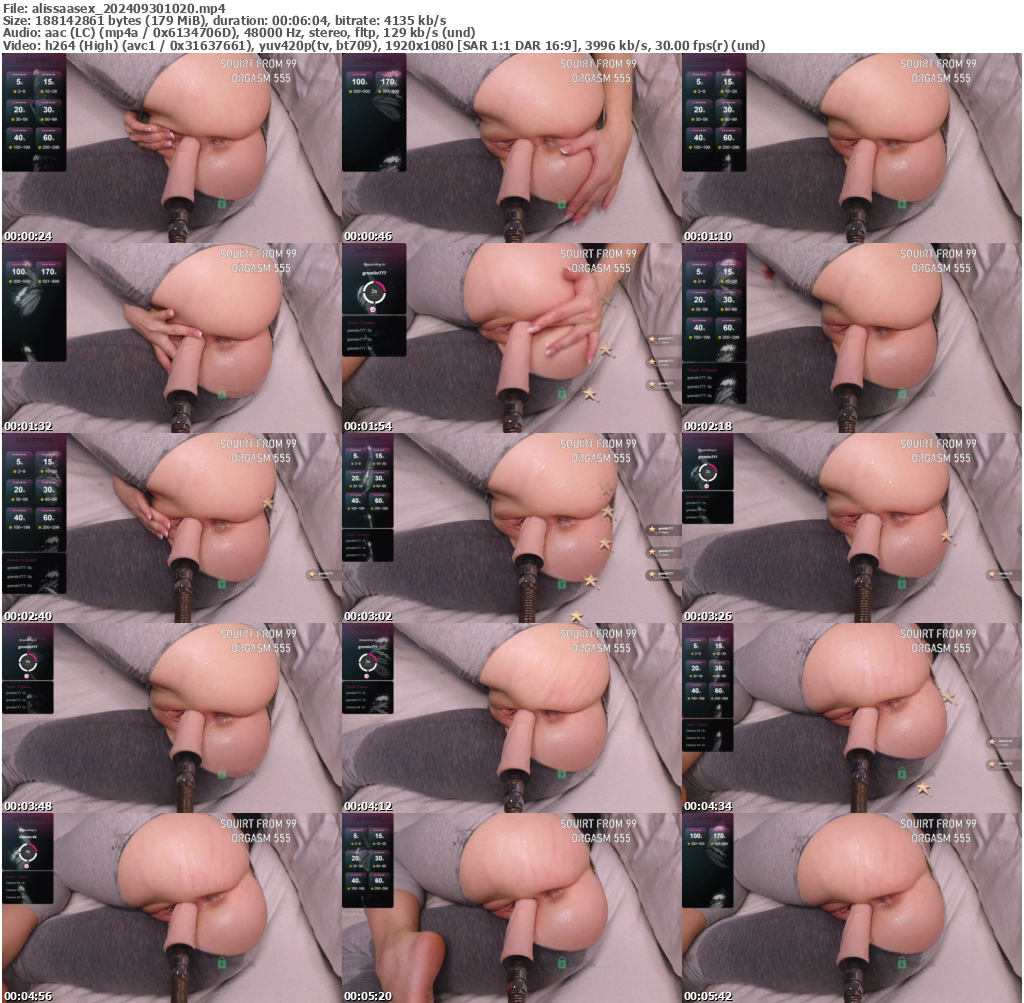
Task: Select the 60-token (200-299) tip menu entry
Action: 49,138
